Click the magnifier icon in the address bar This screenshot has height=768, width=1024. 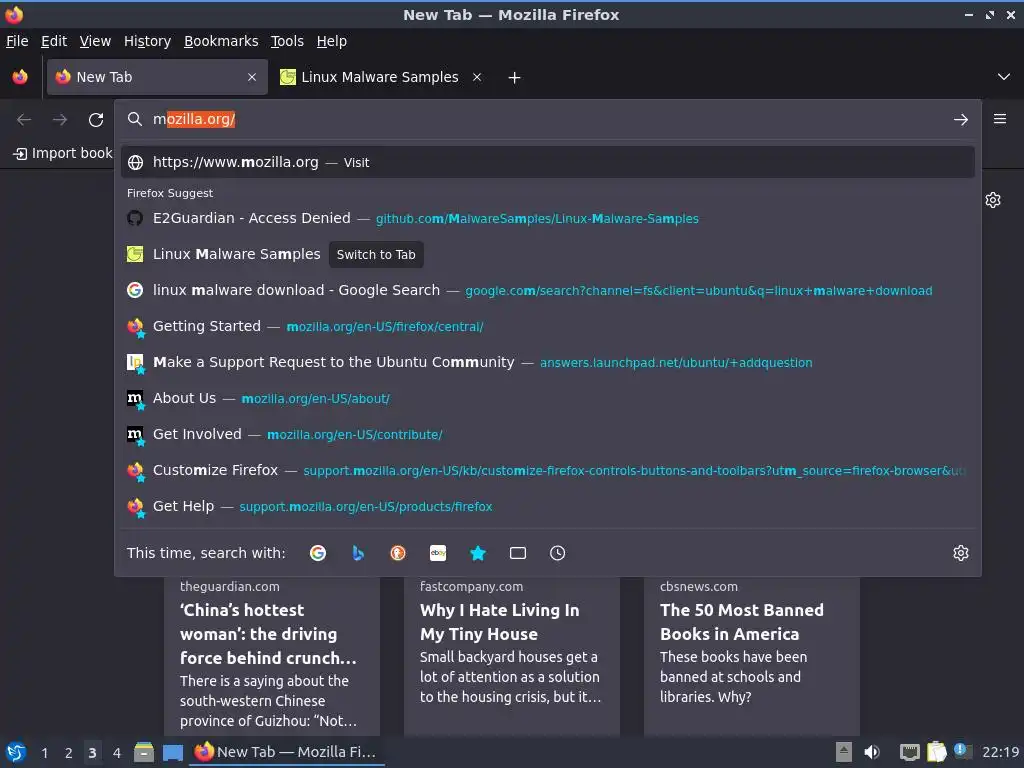click(135, 119)
